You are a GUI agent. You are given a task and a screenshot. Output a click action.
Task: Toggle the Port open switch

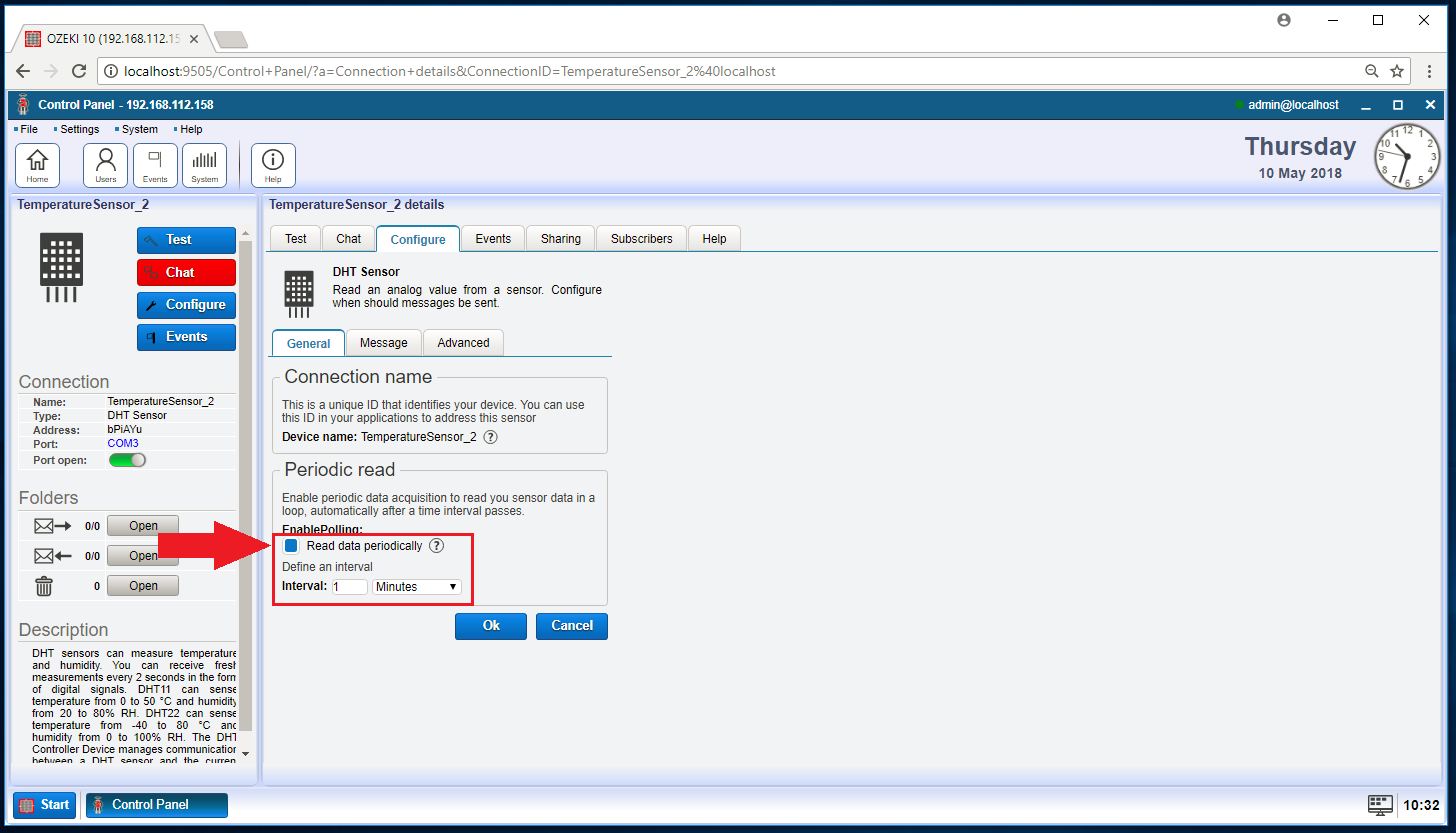coord(127,459)
